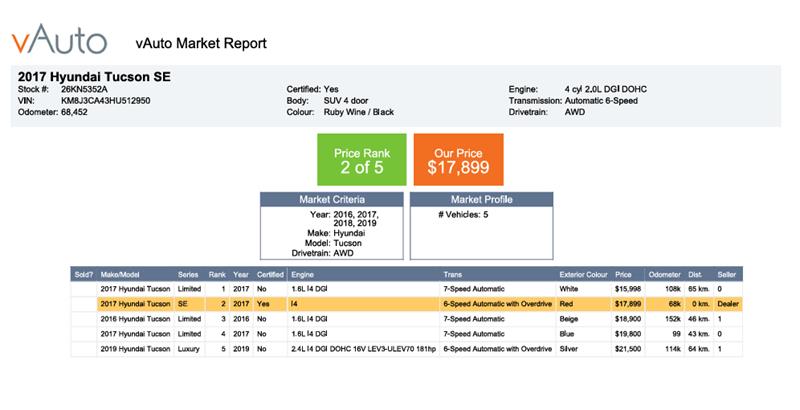The image size is (800, 410).
Task: Click the 43 km distance cell
Action: pos(699,334)
